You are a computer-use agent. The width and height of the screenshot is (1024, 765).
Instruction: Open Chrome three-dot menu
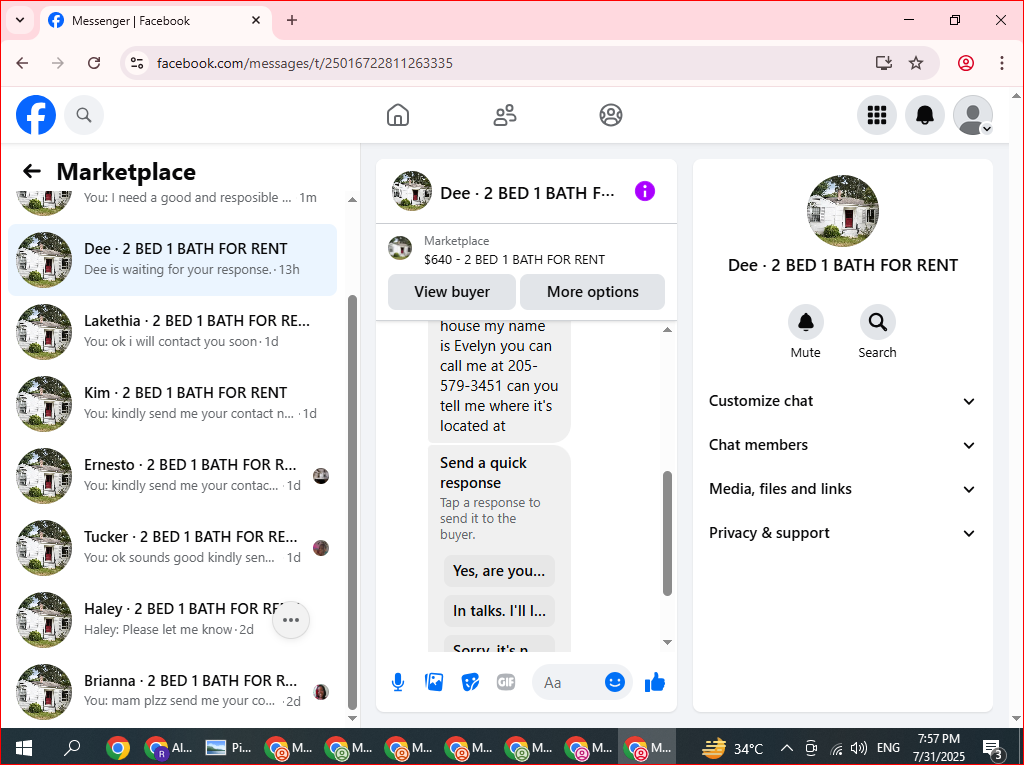click(1002, 63)
